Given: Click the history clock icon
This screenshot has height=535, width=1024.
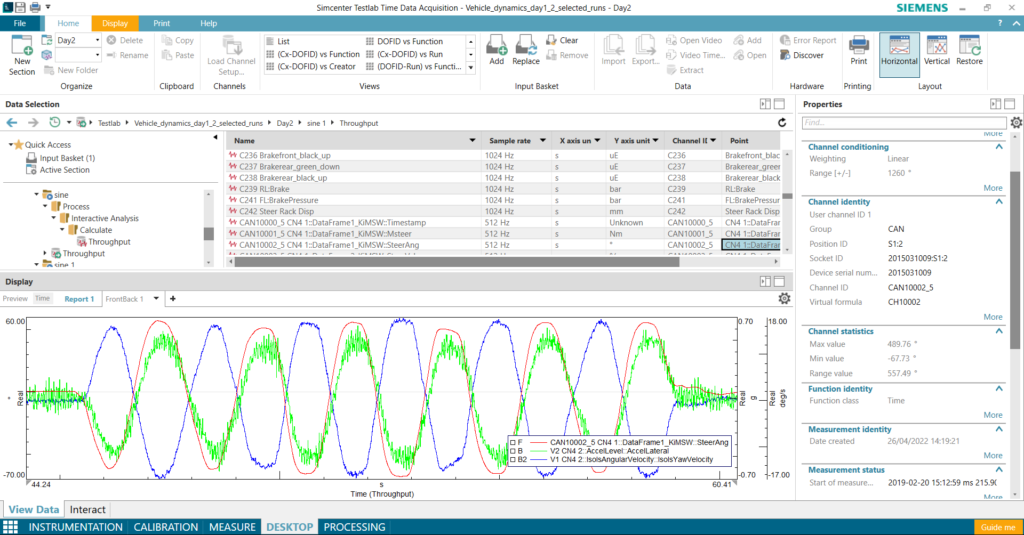Looking at the screenshot, I should [x=55, y=123].
